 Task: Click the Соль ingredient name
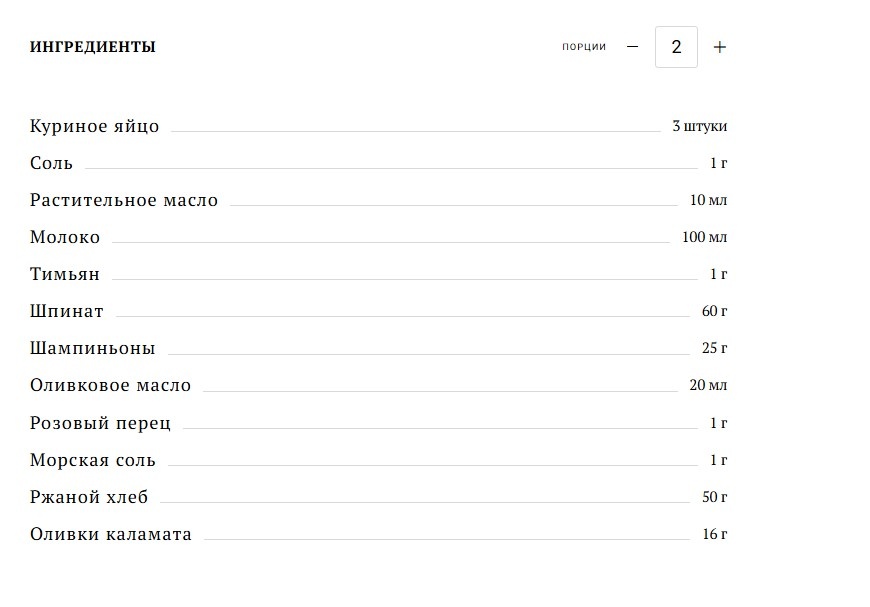coord(52,164)
